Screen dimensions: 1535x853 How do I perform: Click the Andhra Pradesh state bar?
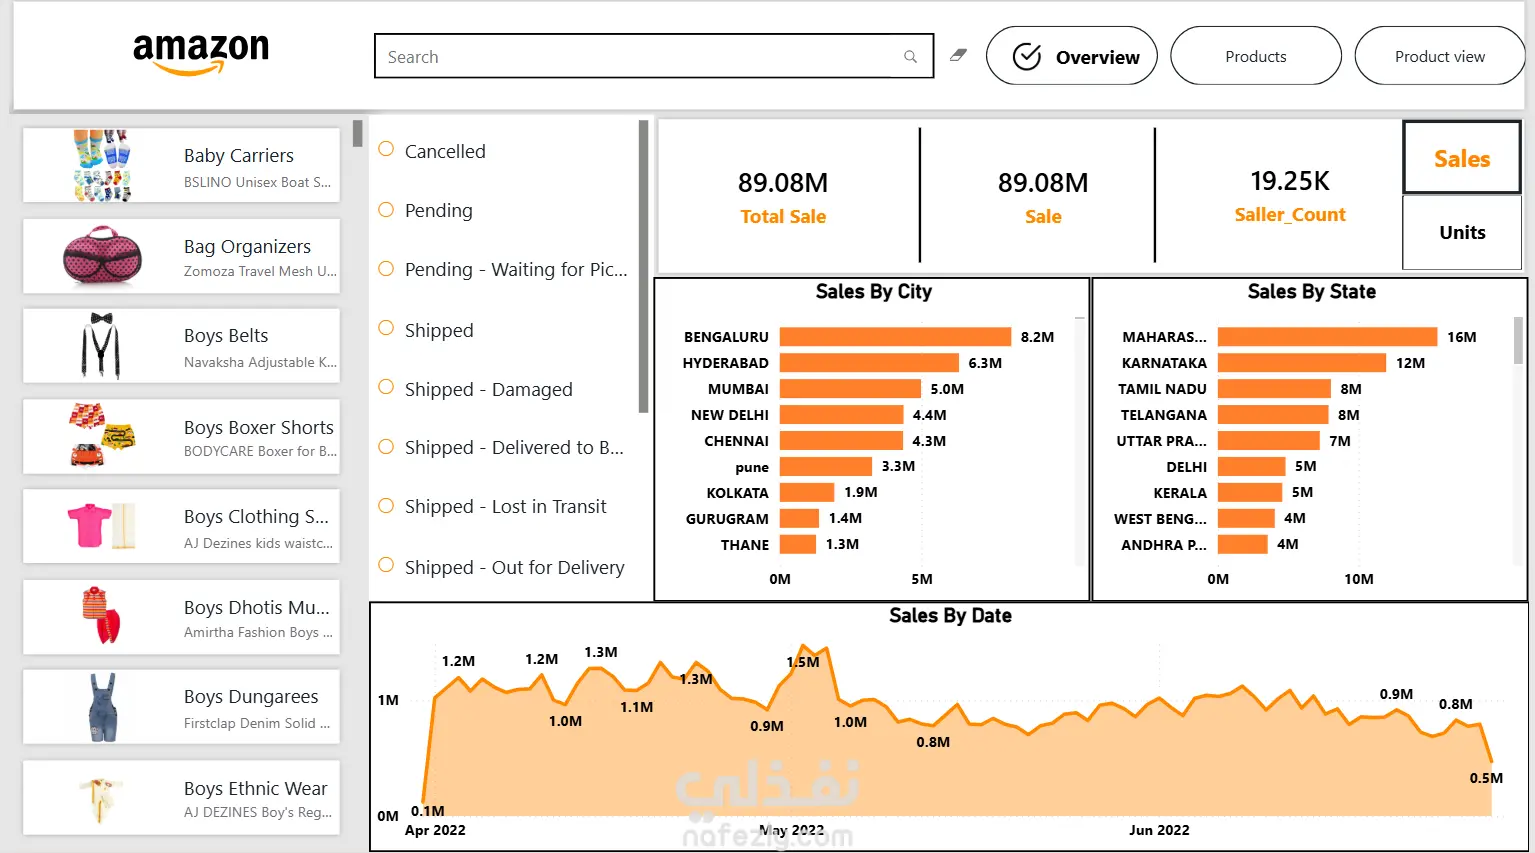point(1243,544)
